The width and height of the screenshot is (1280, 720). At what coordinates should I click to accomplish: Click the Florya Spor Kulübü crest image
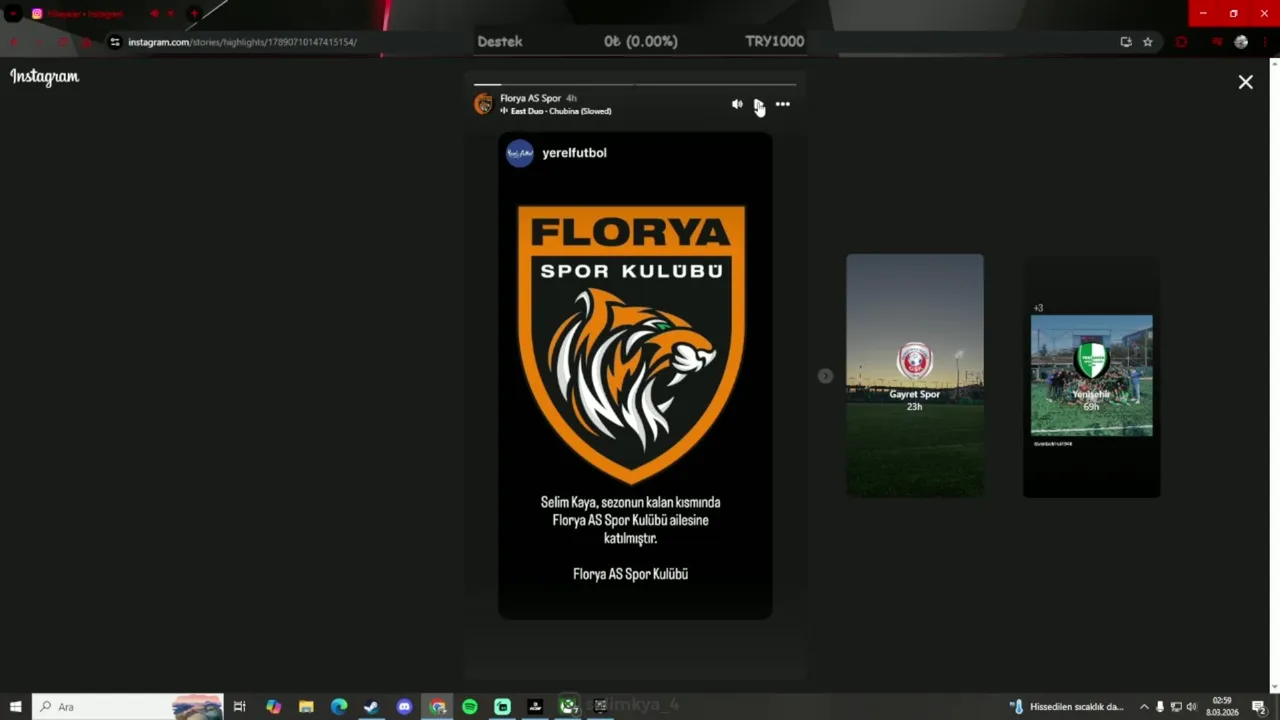pos(631,343)
